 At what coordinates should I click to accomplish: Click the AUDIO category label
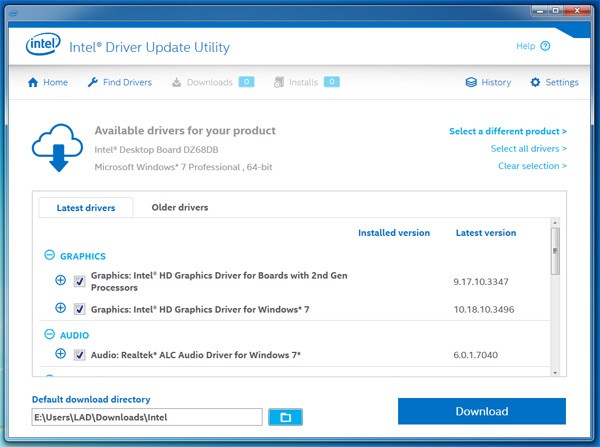pos(74,335)
